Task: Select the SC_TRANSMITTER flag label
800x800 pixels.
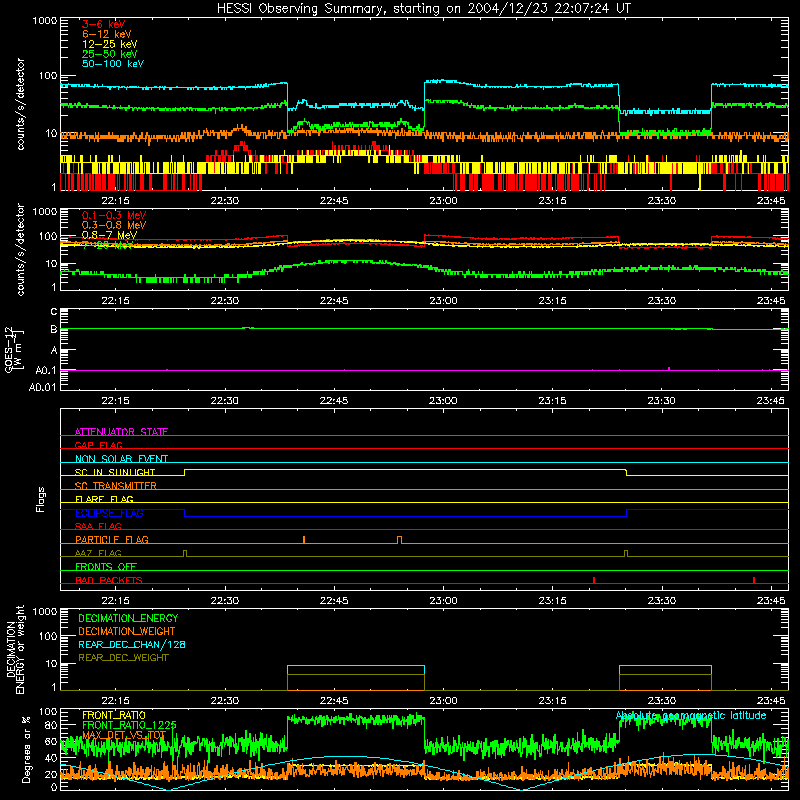Action: [115, 486]
